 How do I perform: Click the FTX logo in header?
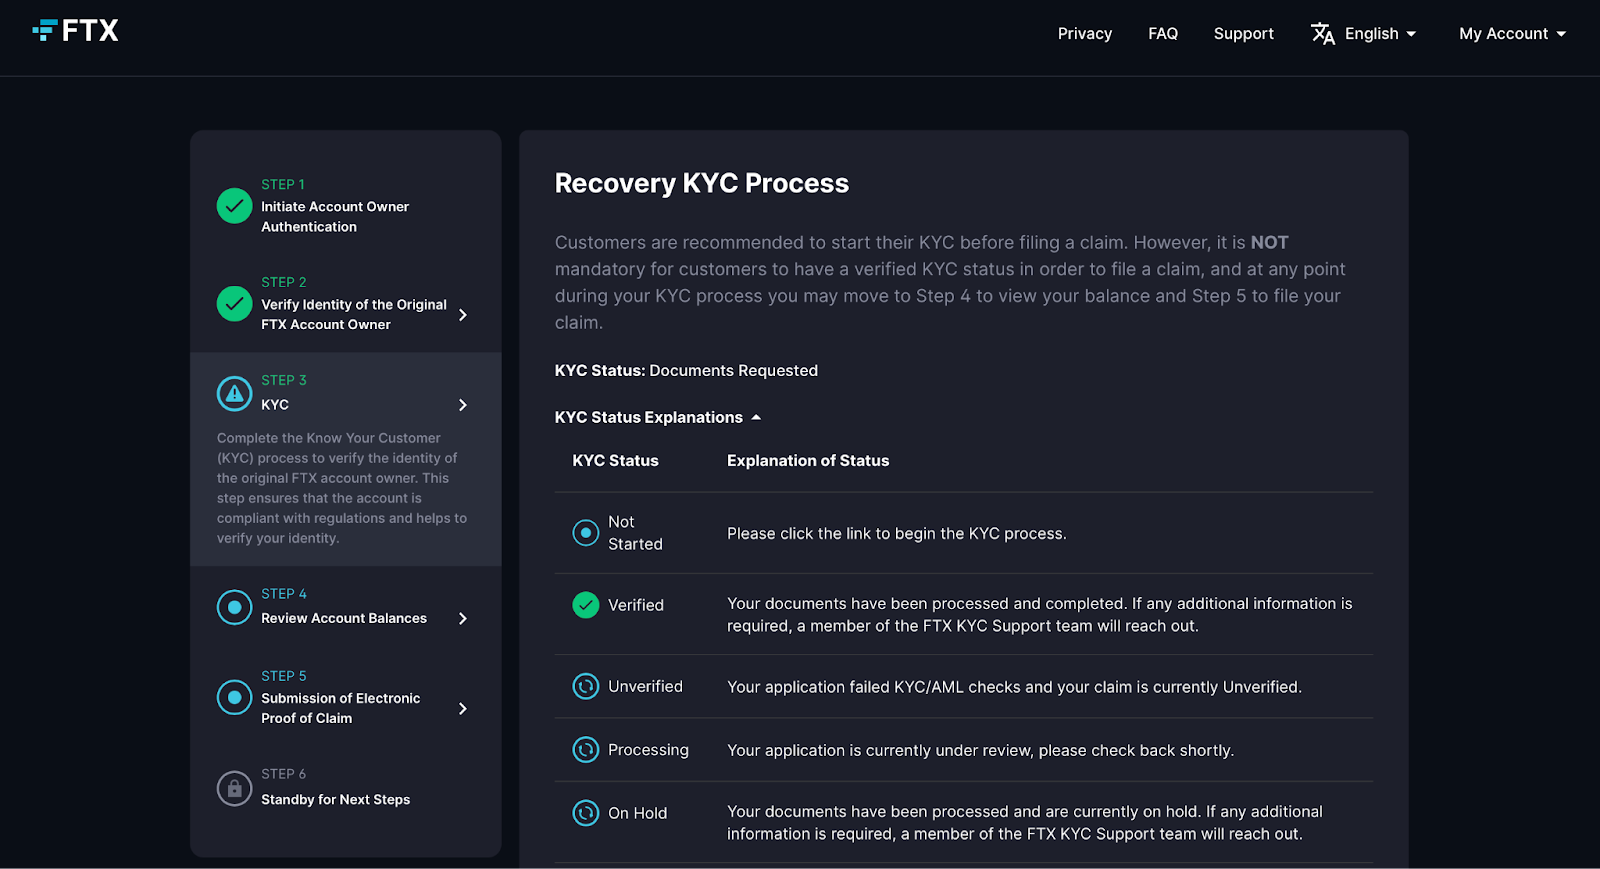[76, 31]
